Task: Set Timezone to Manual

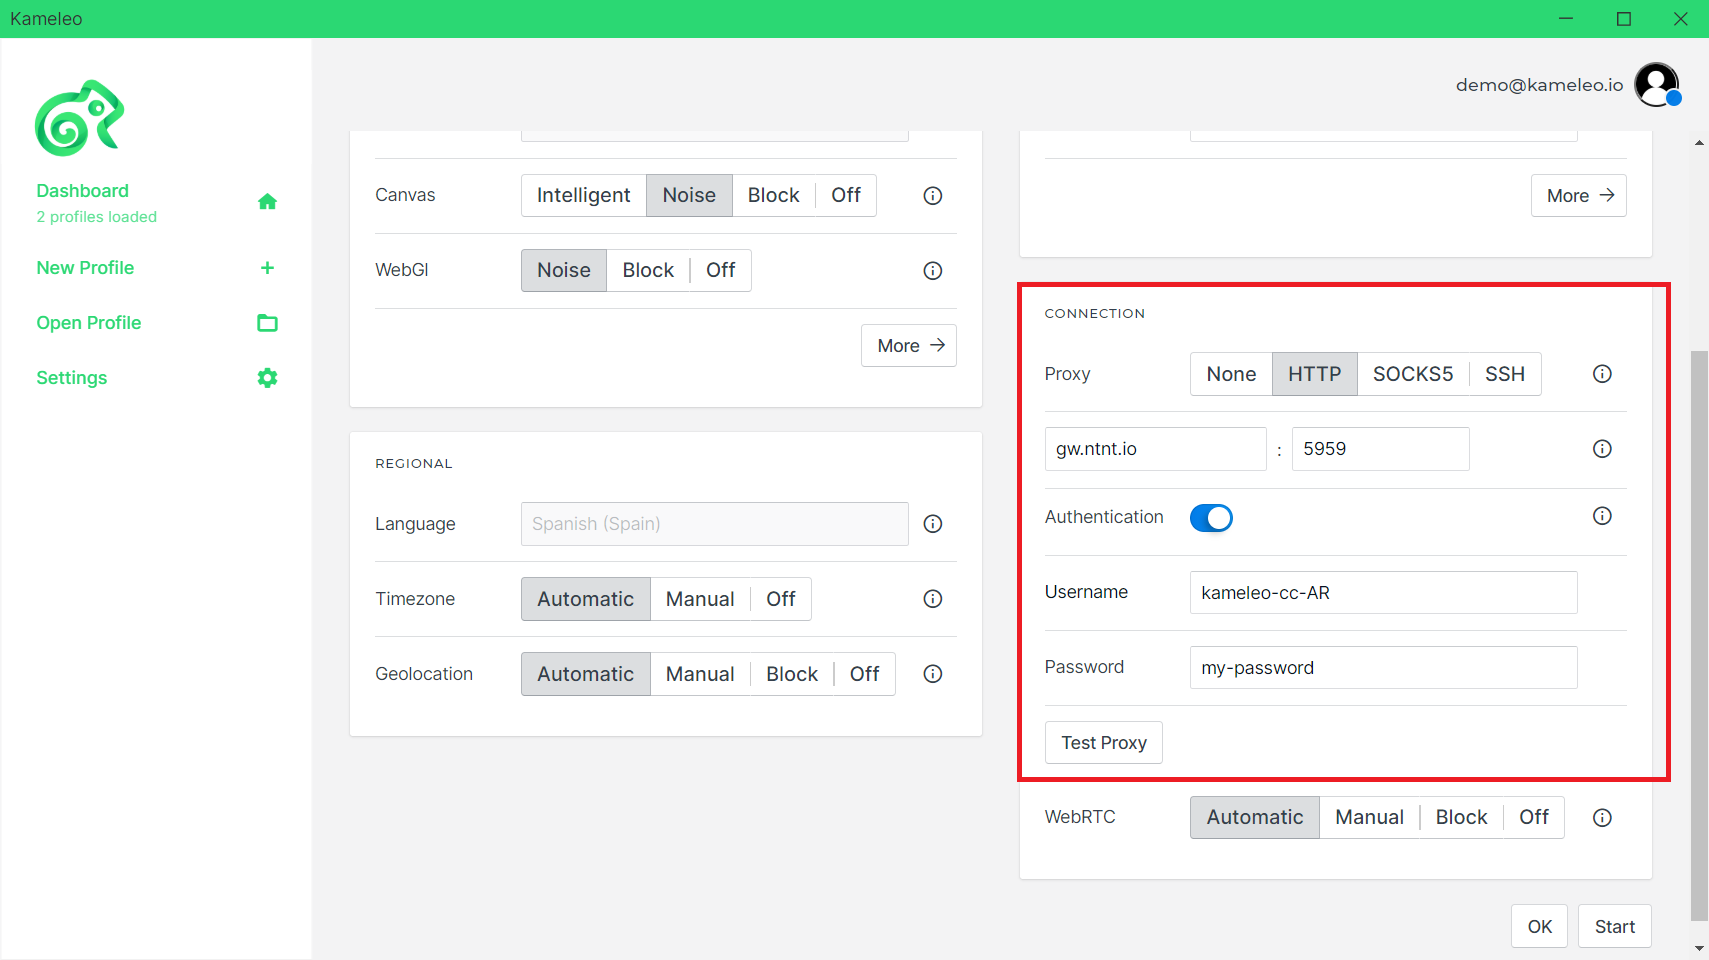Action: click(700, 598)
